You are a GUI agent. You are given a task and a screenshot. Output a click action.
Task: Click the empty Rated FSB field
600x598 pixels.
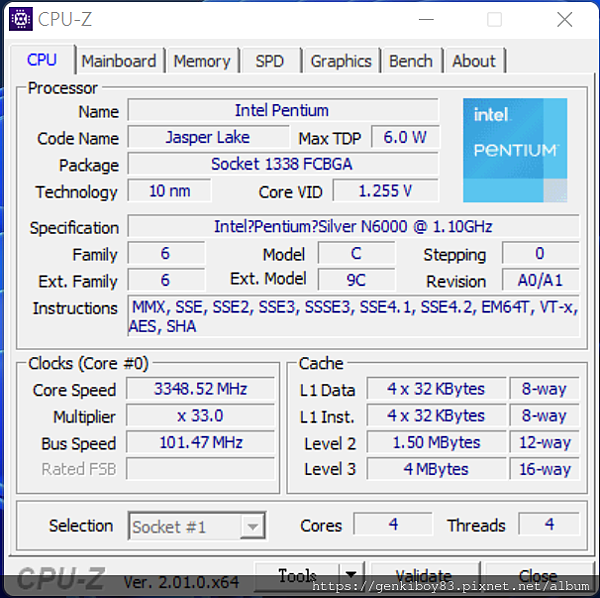pyautogui.click(x=201, y=469)
